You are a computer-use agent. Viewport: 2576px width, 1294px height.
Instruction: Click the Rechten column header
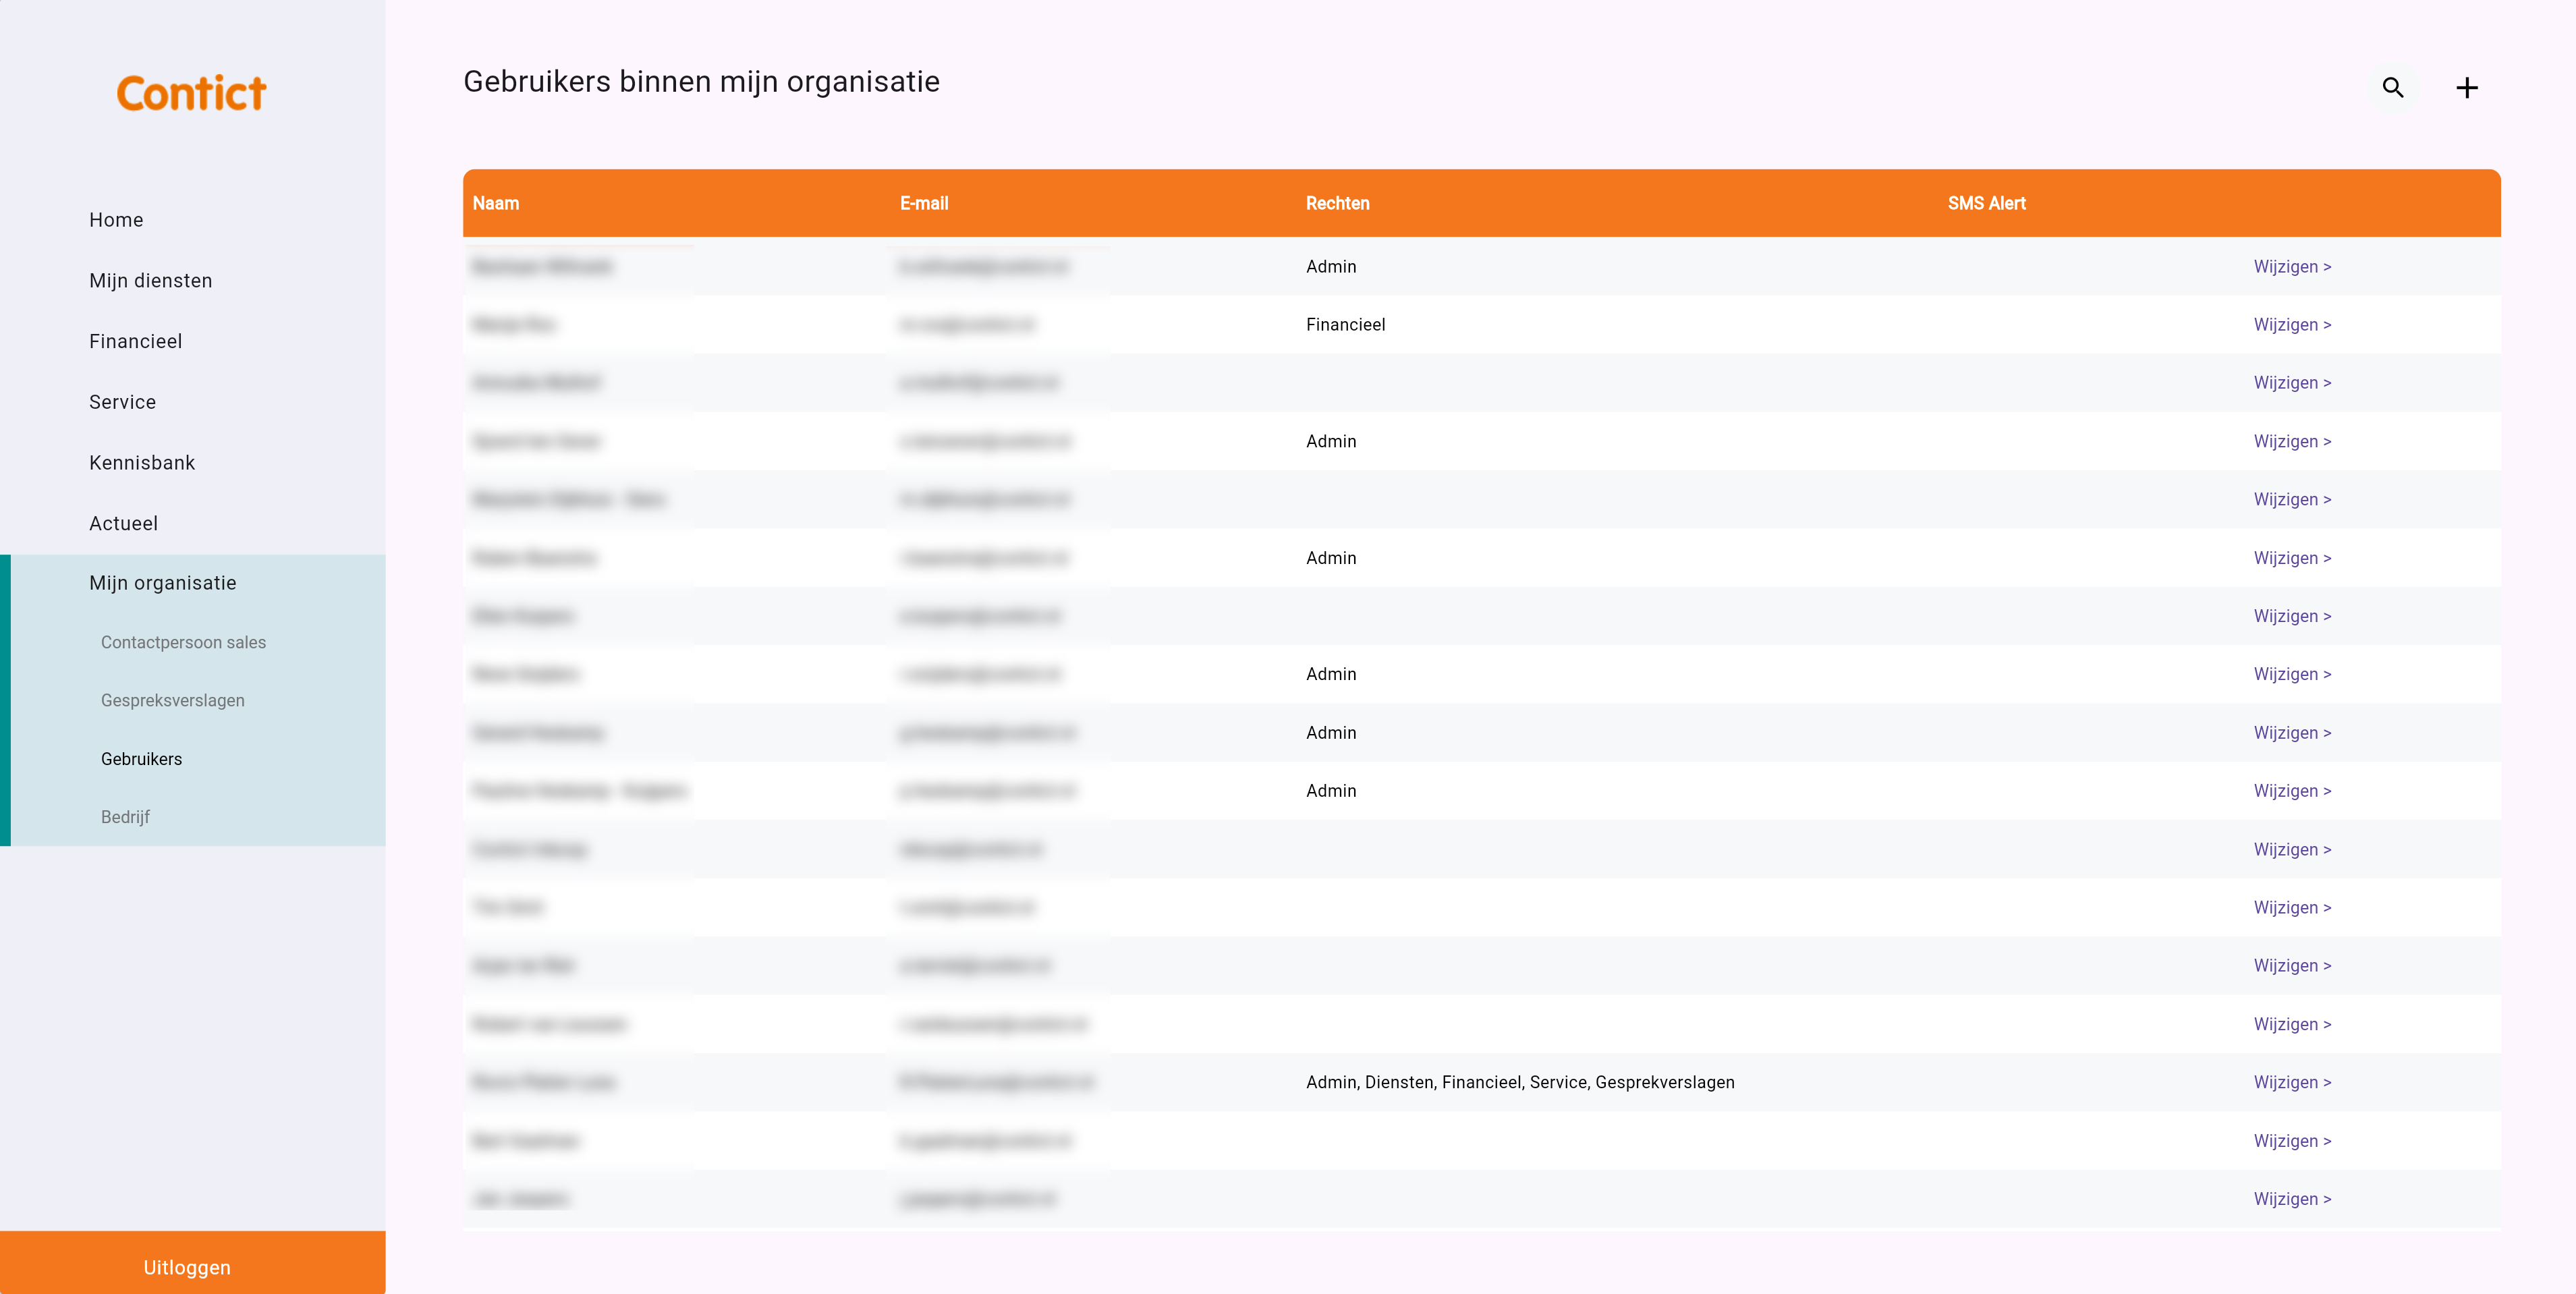tap(1337, 203)
